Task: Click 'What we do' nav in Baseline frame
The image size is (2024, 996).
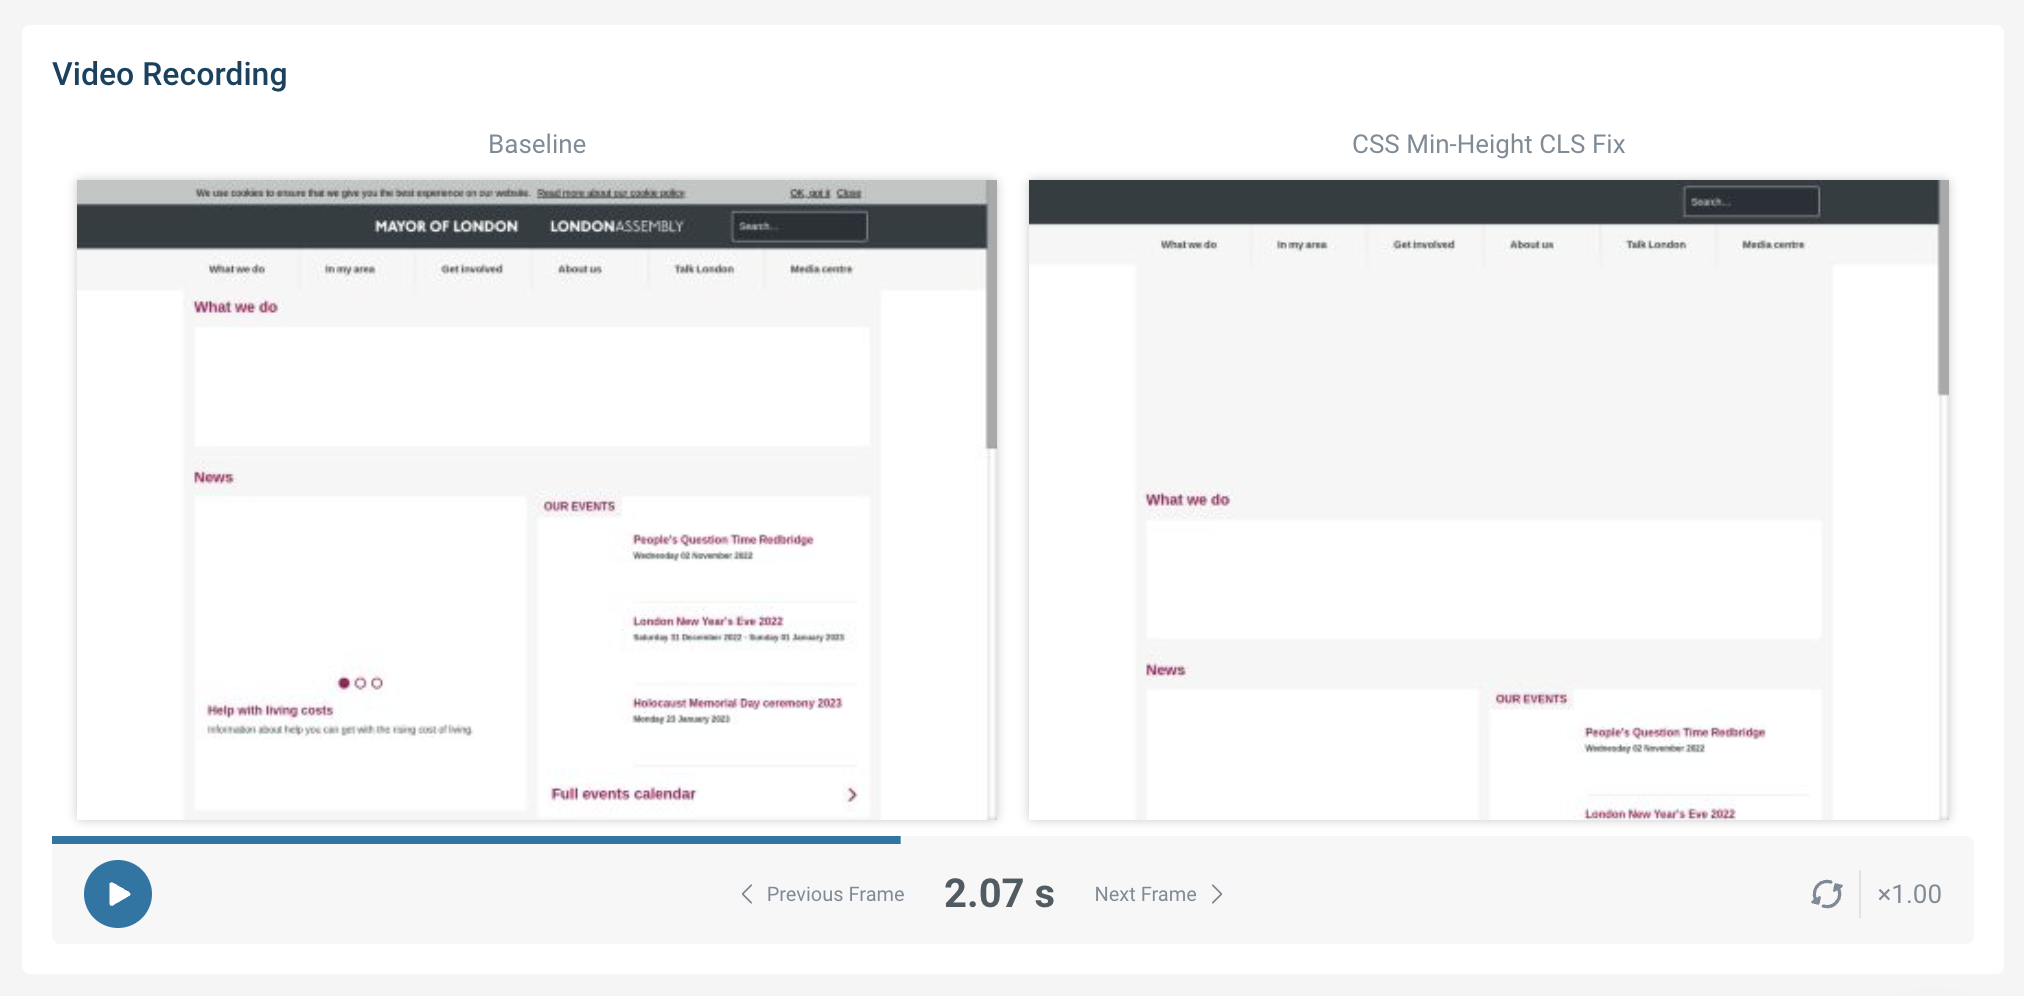Action: coord(237,269)
